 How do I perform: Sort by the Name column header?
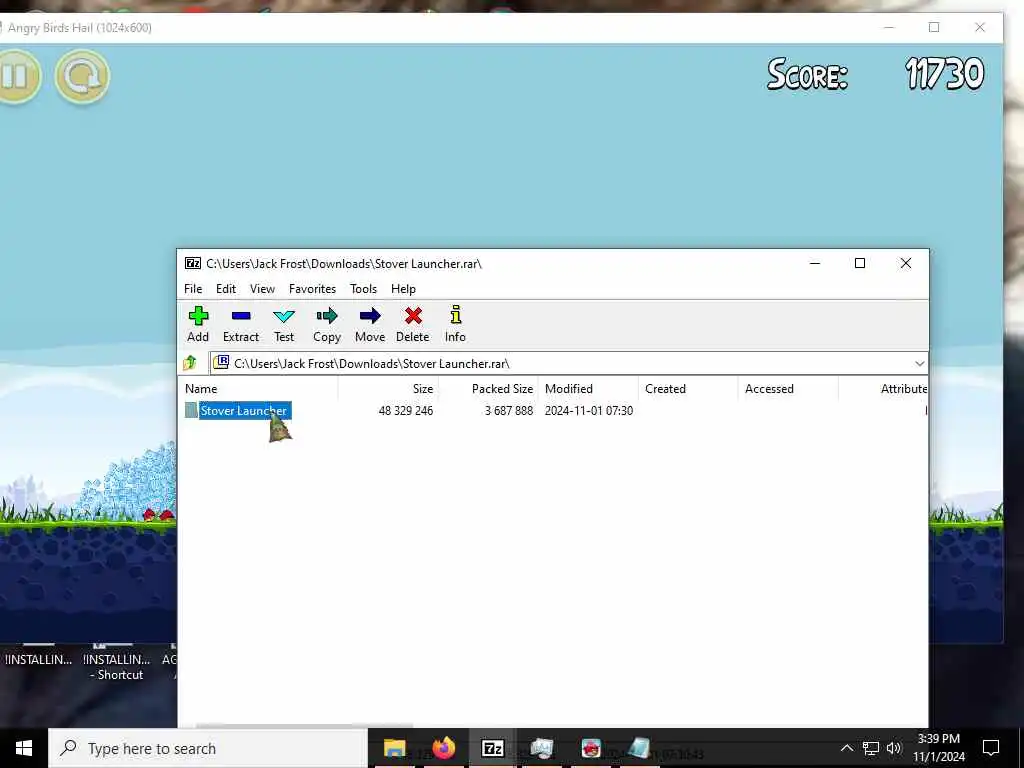258,389
